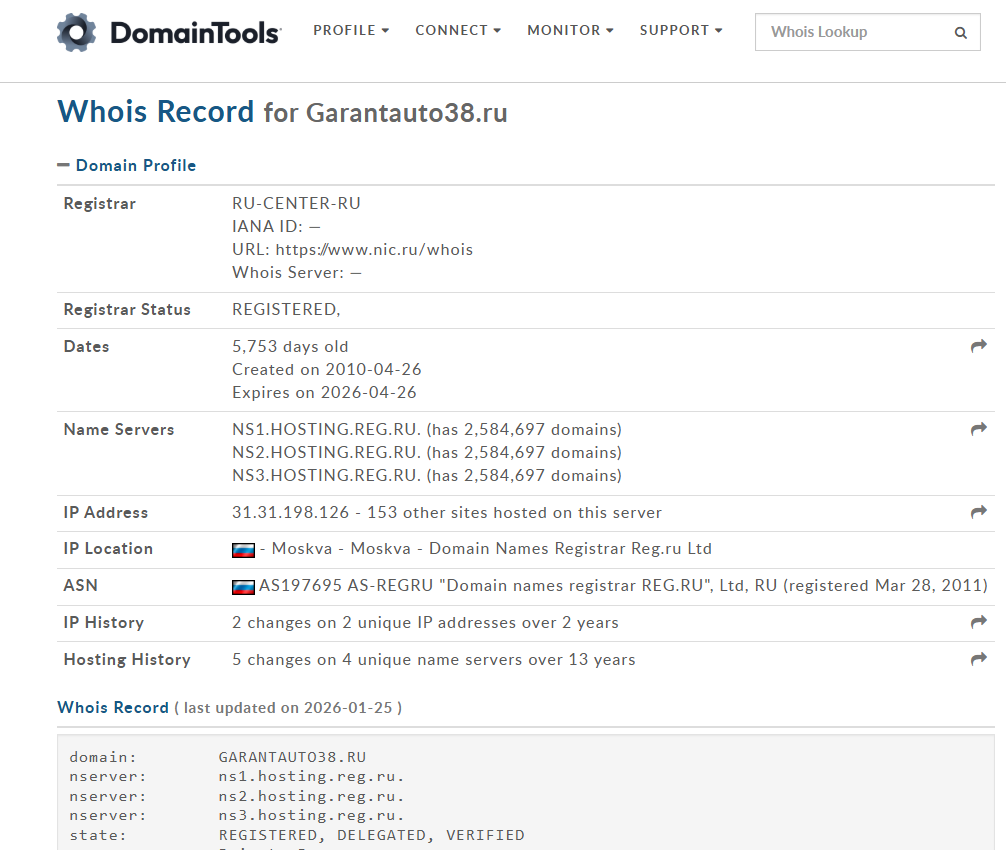
Task: Click the DomainTools wordmark
Action: coord(195,33)
